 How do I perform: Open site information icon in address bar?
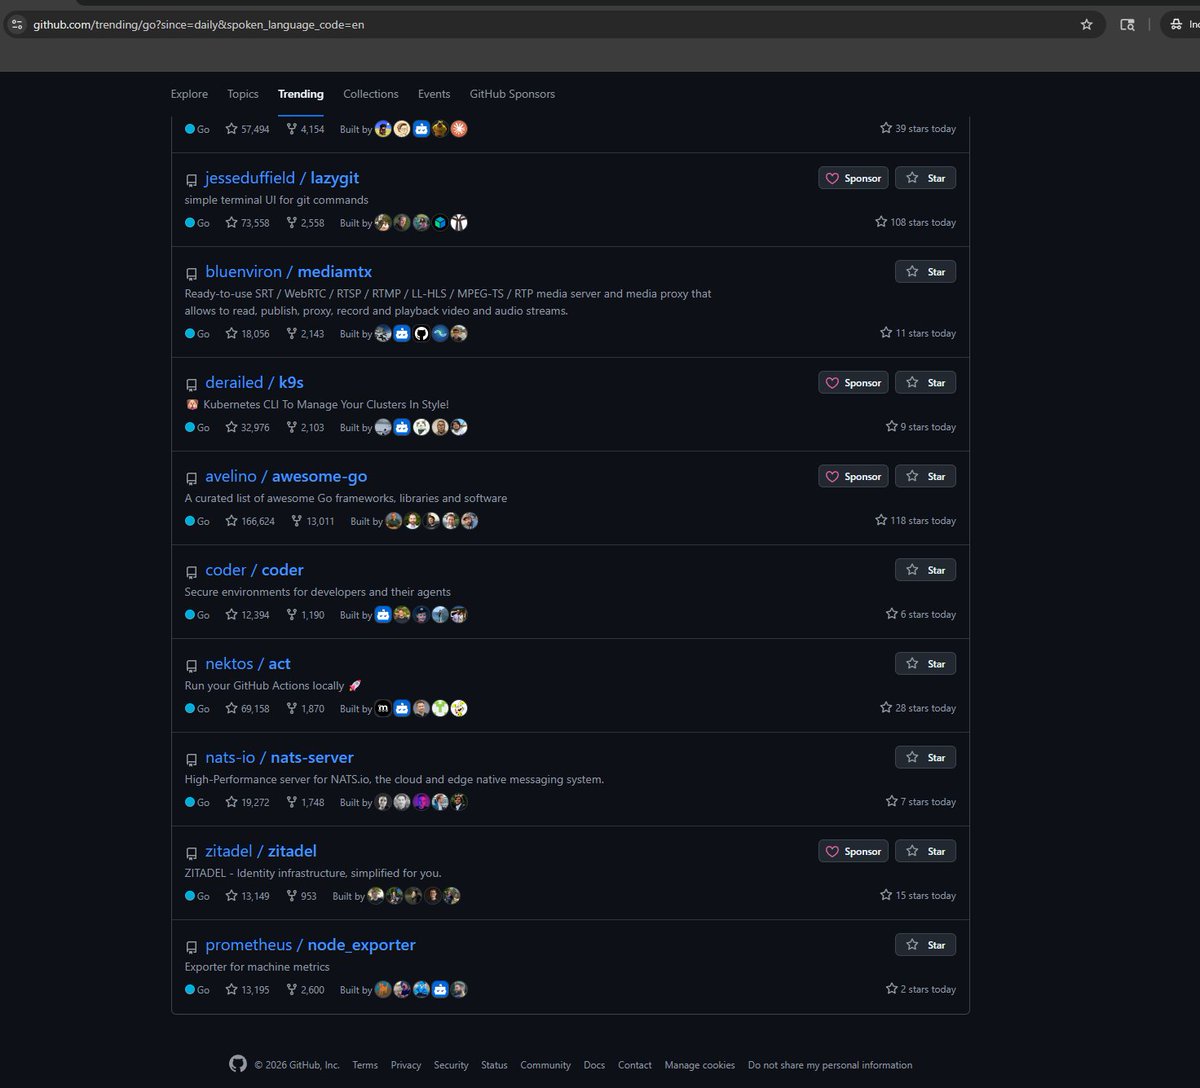(x=17, y=25)
